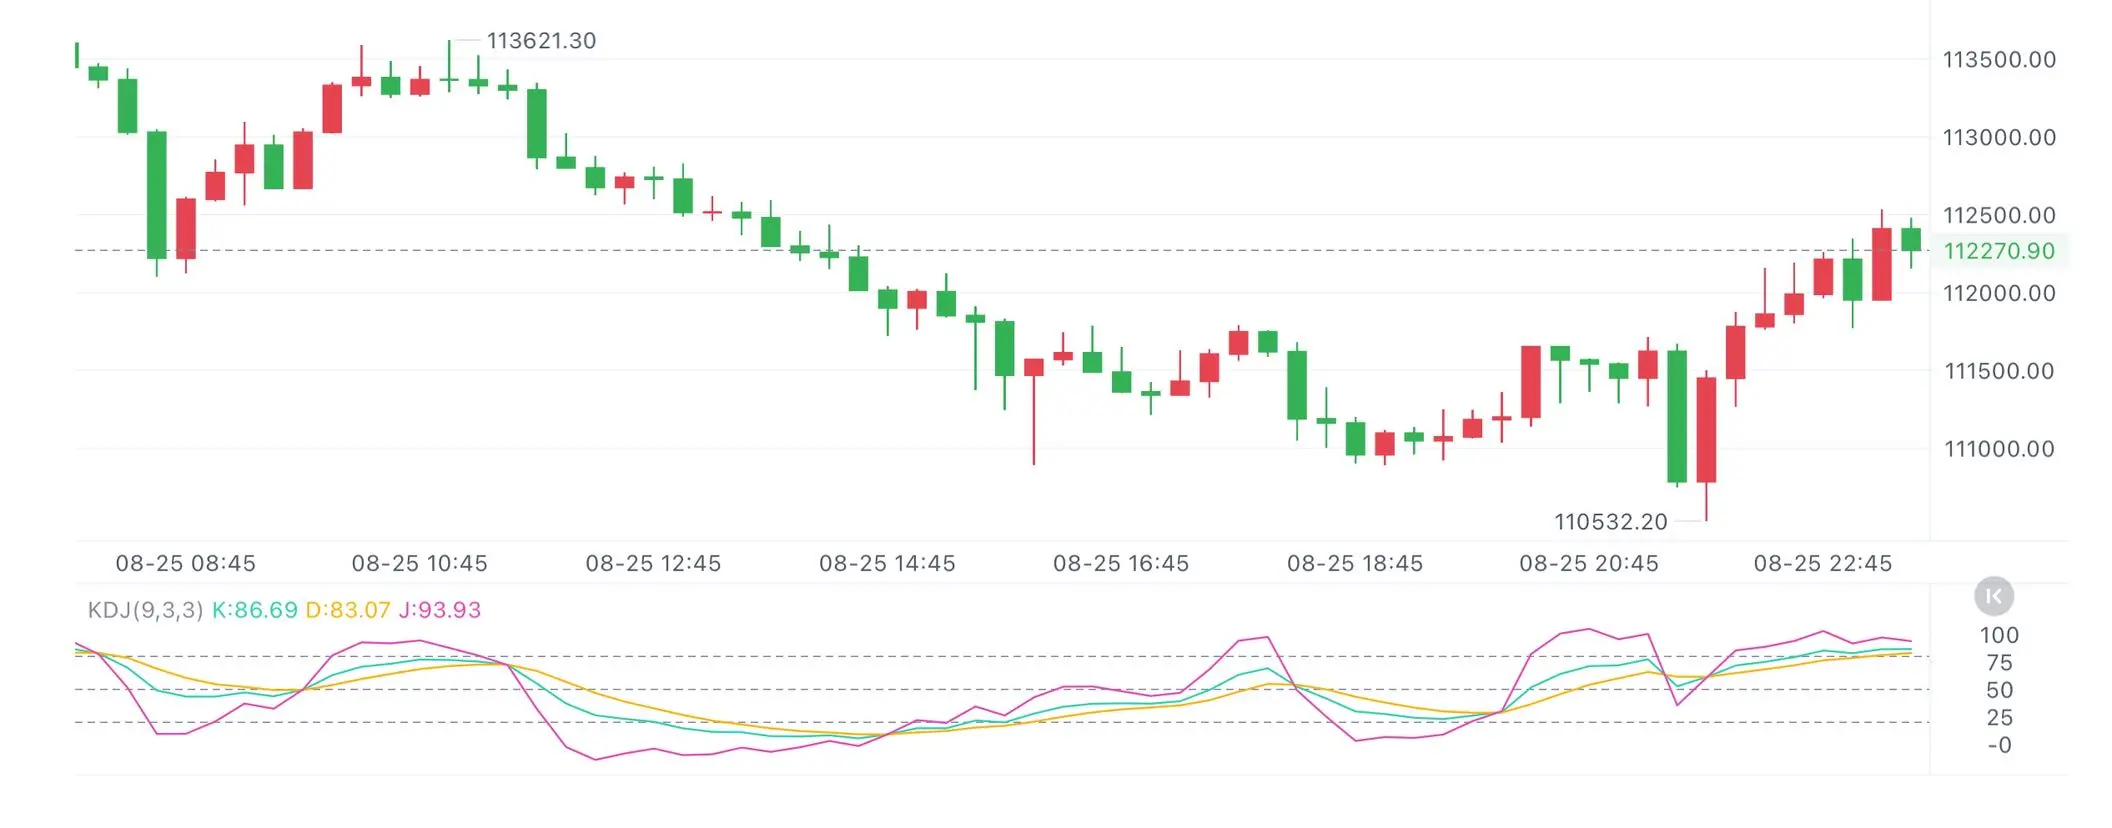2112x828 pixels.
Task: Click the J:93.93 value in legend
Action: click(440, 610)
